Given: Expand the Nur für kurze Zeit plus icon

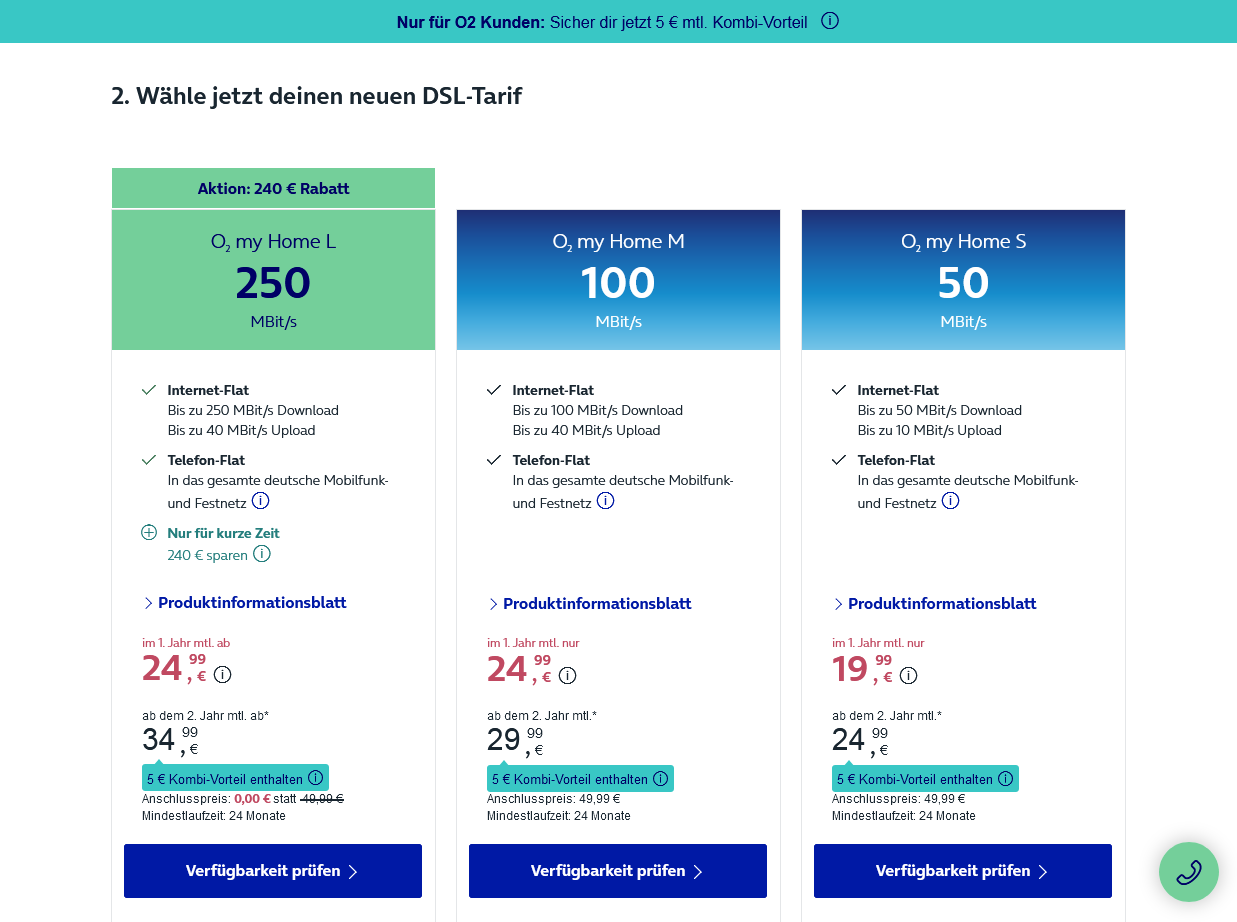Looking at the screenshot, I should [149, 533].
